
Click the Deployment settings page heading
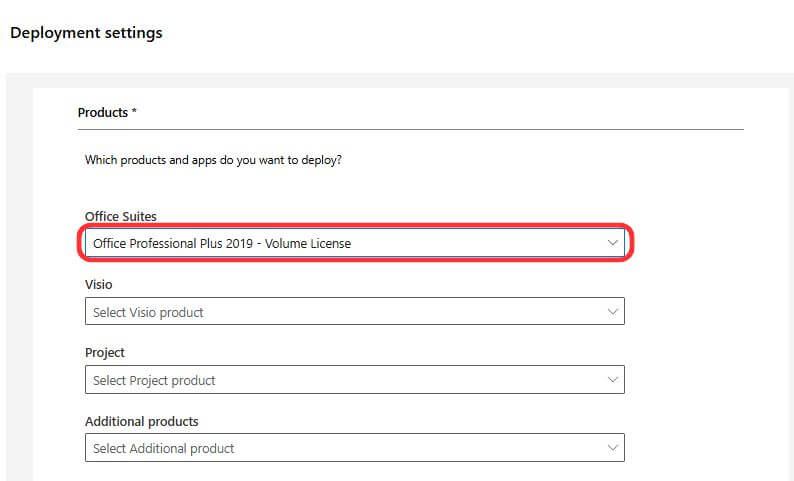click(86, 33)
